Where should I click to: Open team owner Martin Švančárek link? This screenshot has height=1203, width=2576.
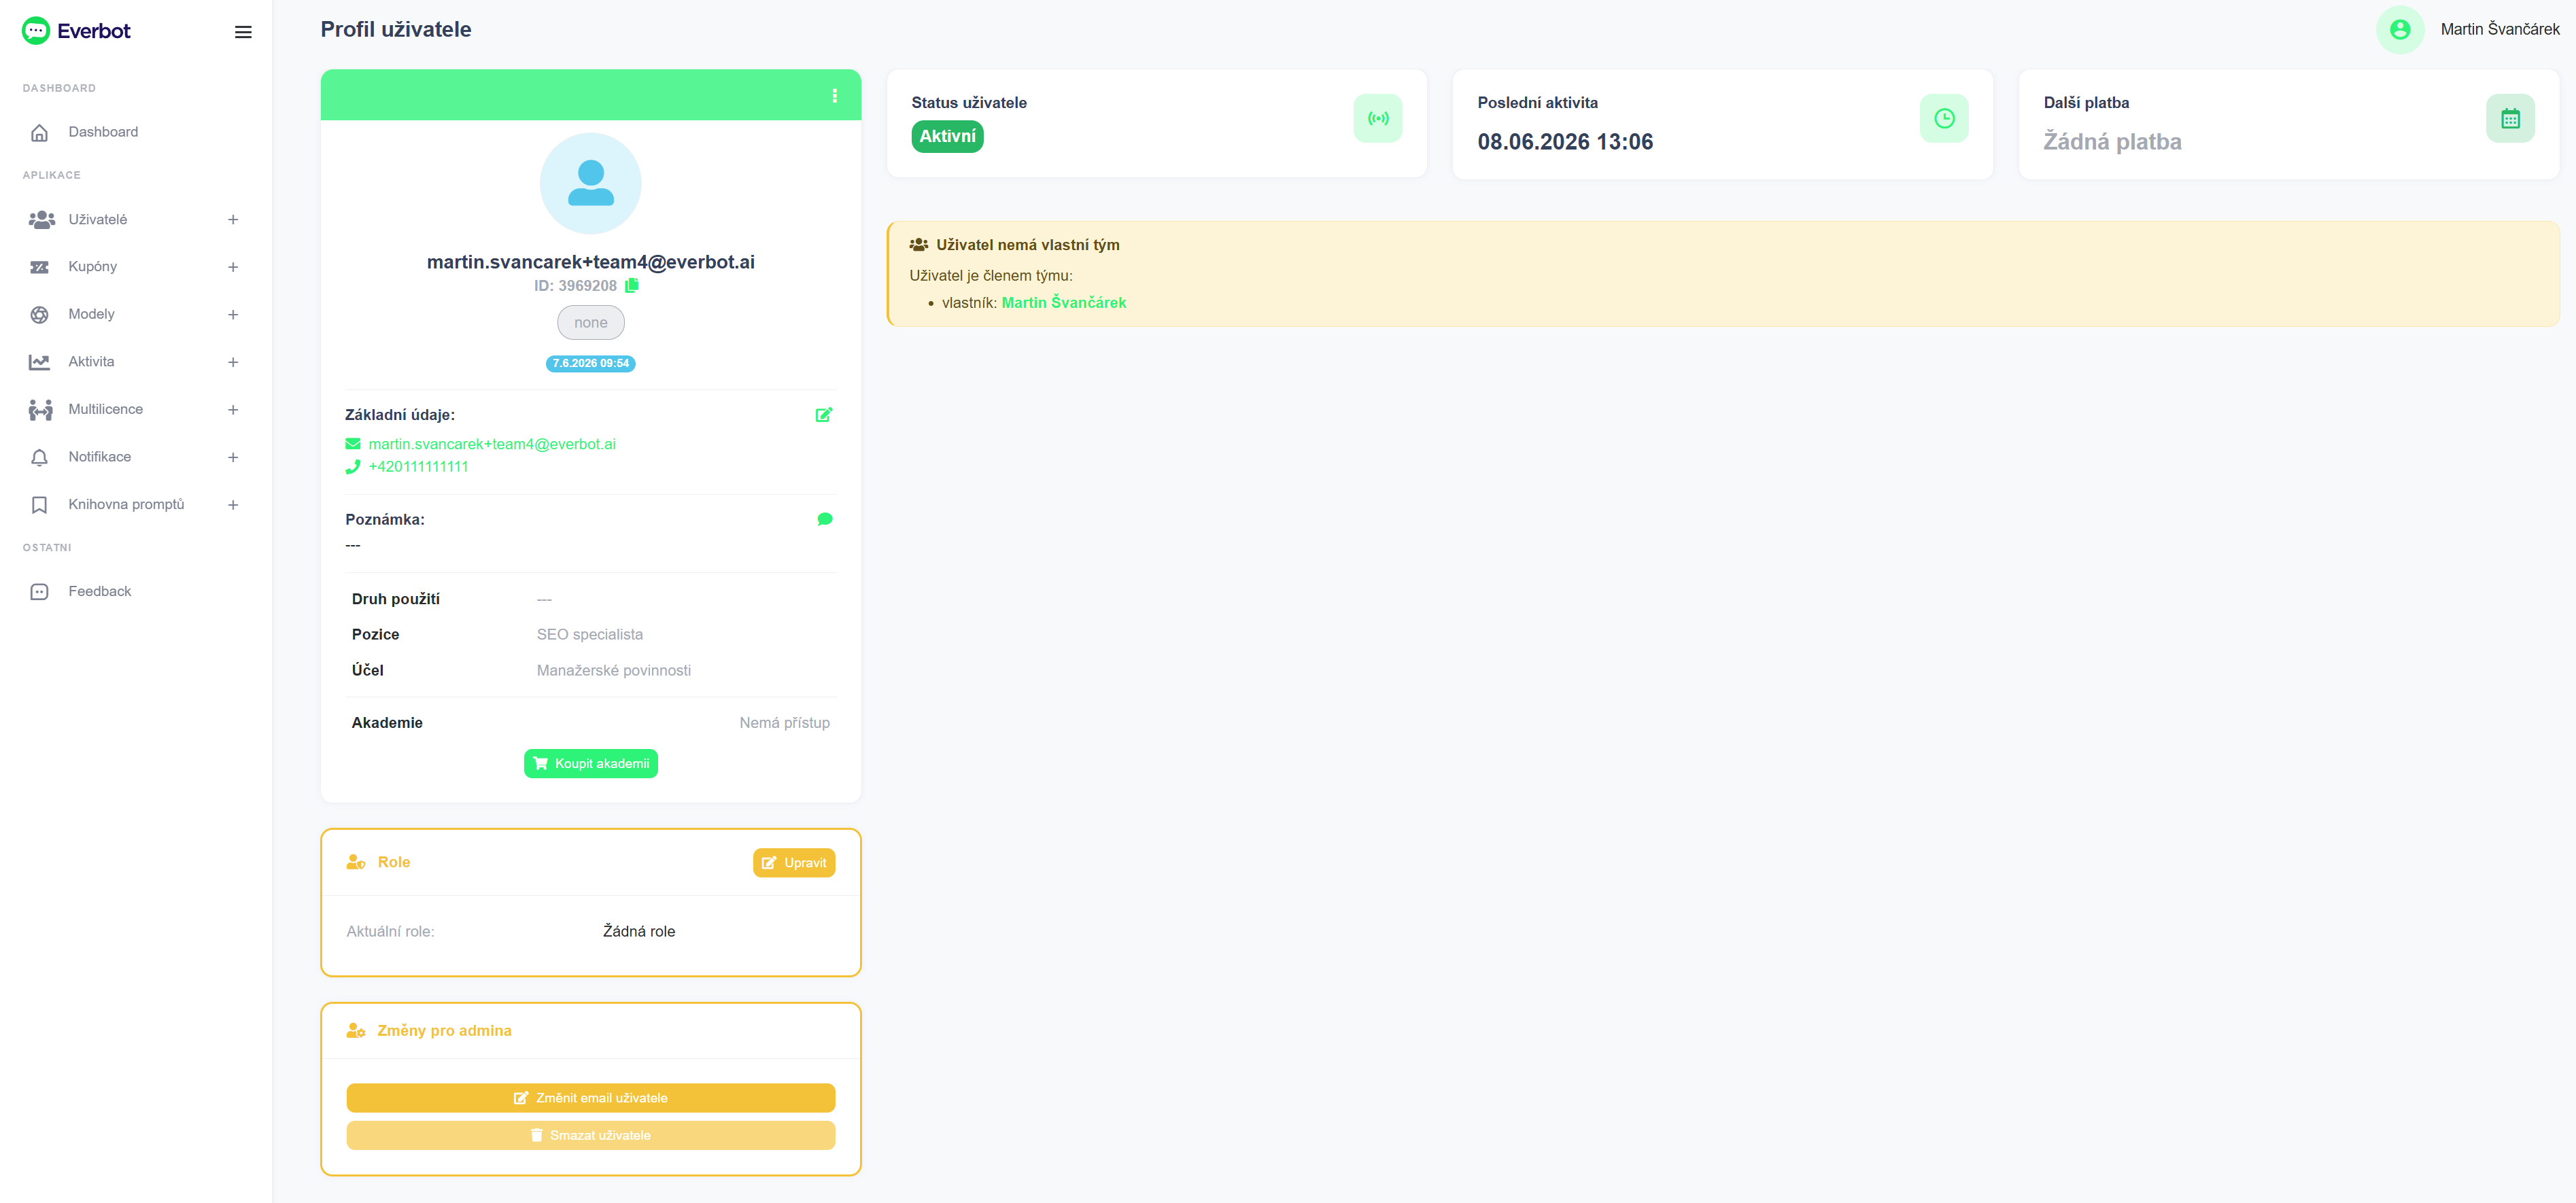[x=1063, y=303]
